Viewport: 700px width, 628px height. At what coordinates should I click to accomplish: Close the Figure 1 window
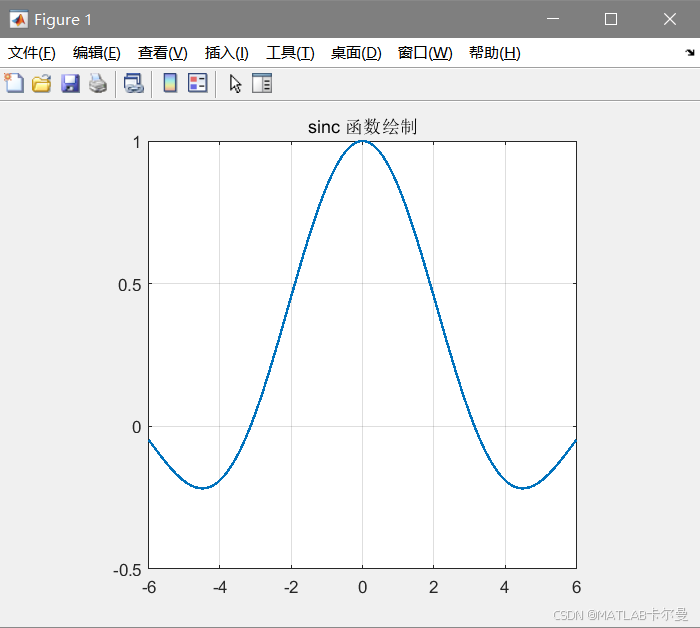click(x=670, y=19)
